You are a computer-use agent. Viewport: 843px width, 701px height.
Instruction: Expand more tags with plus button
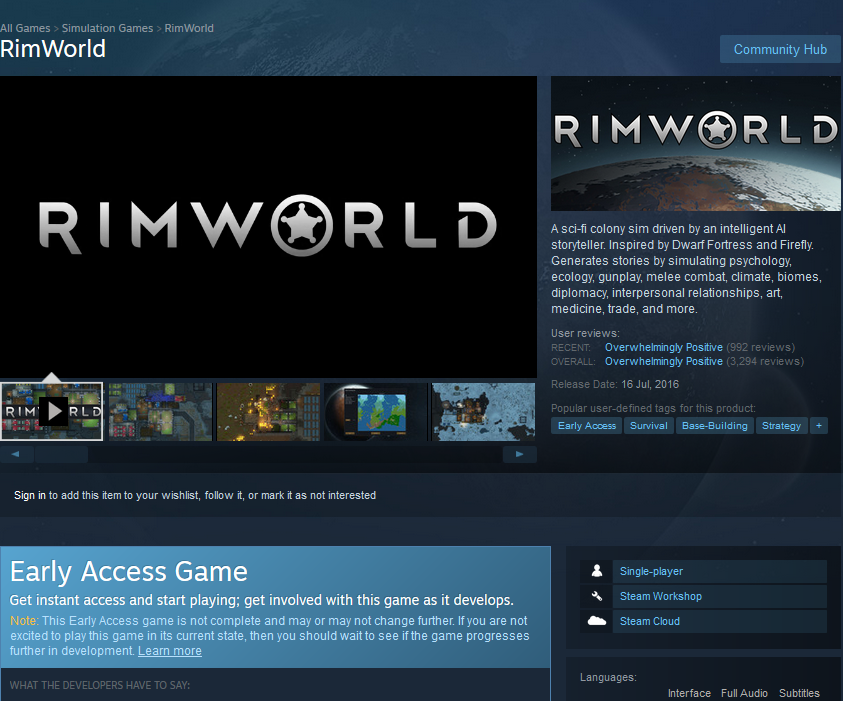(819, 426)
